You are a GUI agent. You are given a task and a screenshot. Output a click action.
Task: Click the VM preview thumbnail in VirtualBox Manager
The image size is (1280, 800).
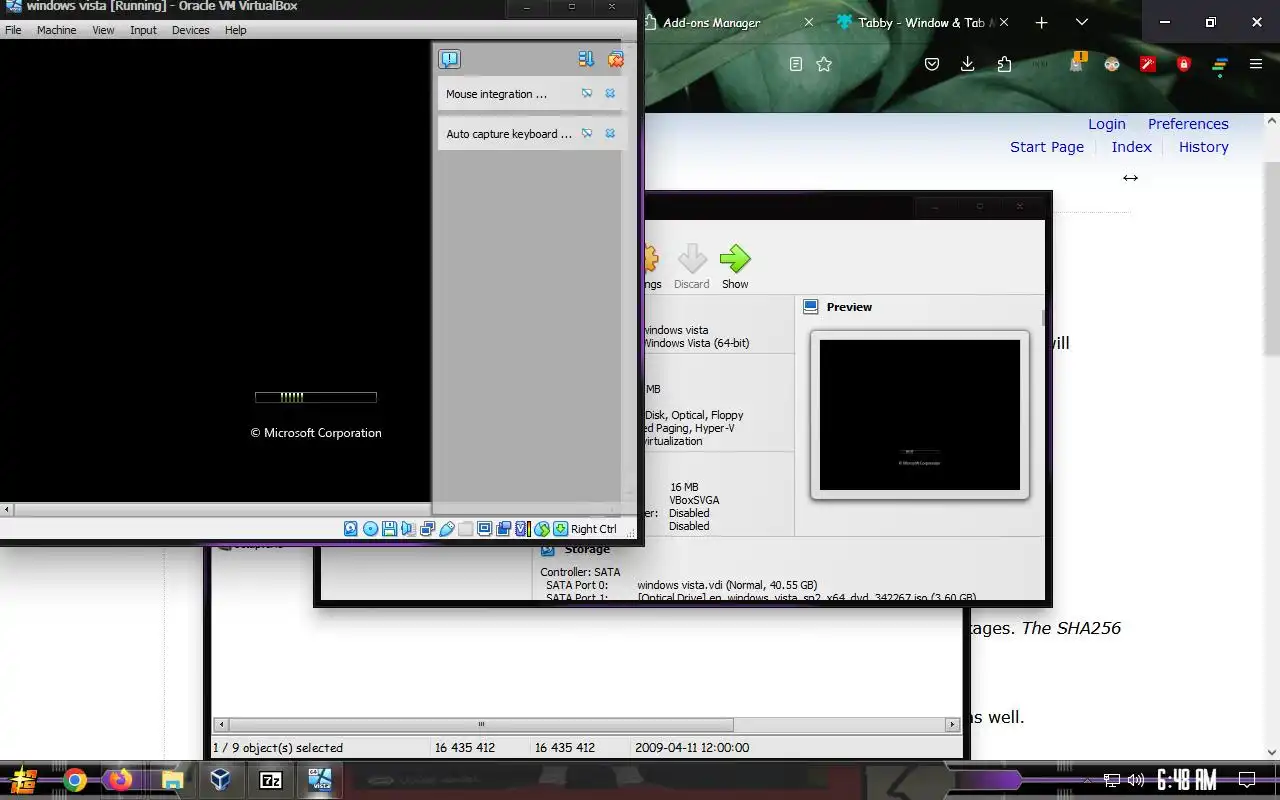pyautogui.click(x=920, y=415)
